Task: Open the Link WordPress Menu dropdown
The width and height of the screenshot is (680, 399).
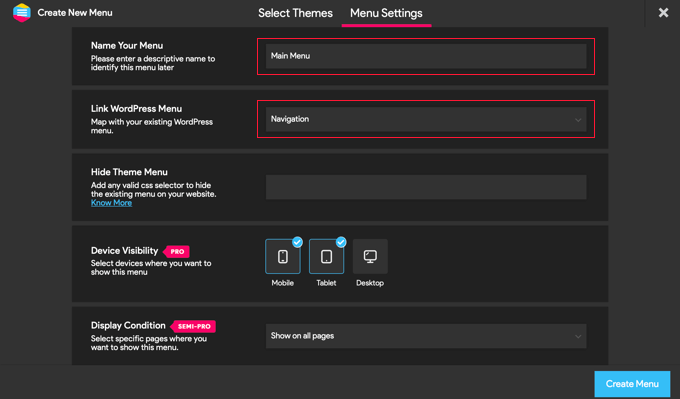Action: (x=426, y=119)
